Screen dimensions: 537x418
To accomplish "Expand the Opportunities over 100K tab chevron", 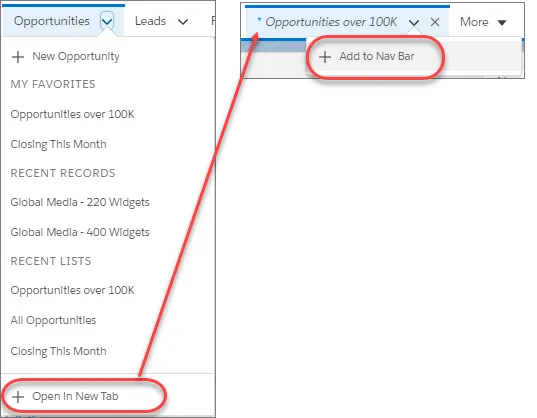I will 414,23.
